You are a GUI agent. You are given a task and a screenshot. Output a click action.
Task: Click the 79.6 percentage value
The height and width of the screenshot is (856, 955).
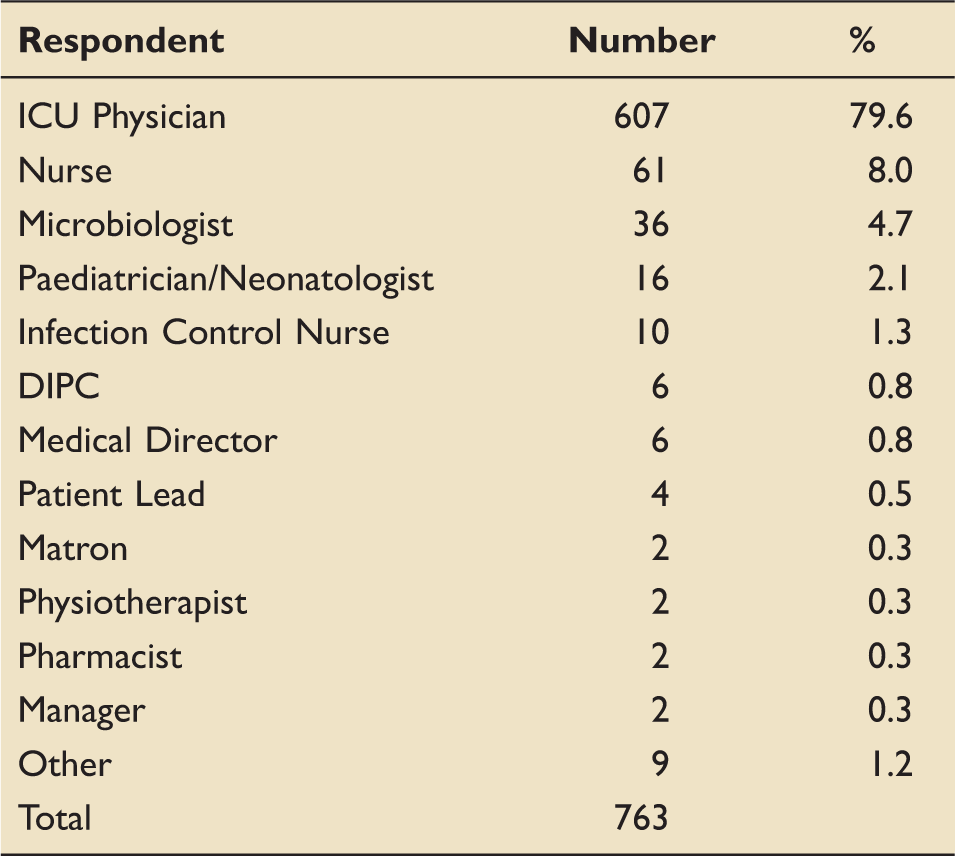881,116
